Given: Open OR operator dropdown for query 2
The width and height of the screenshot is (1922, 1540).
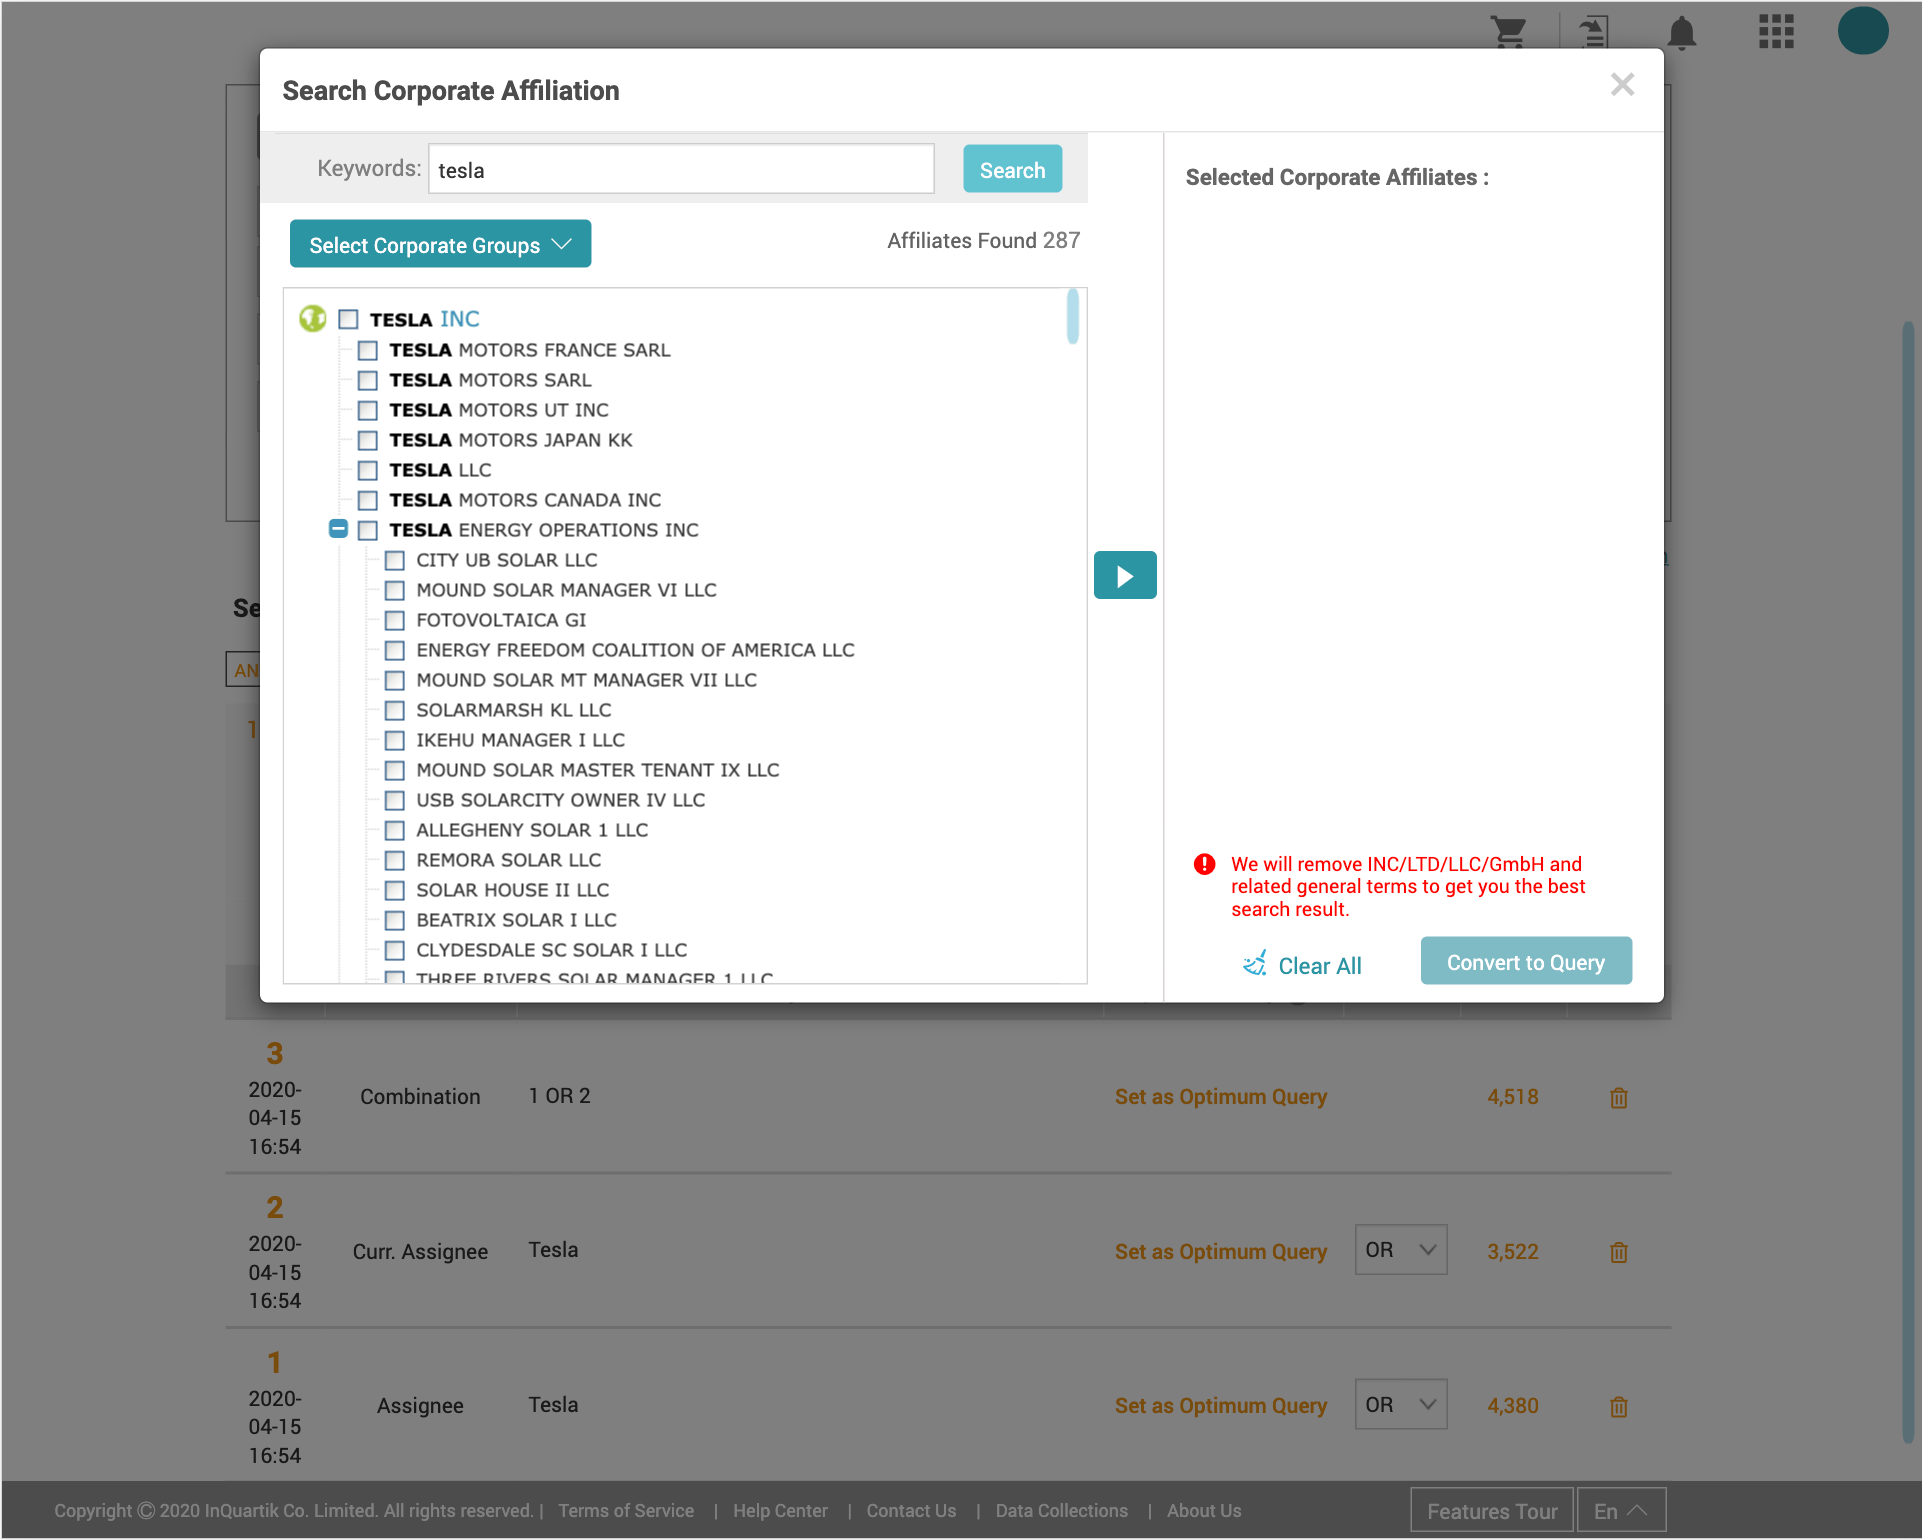Looking at the screenshot, I should point(1400,1250).
